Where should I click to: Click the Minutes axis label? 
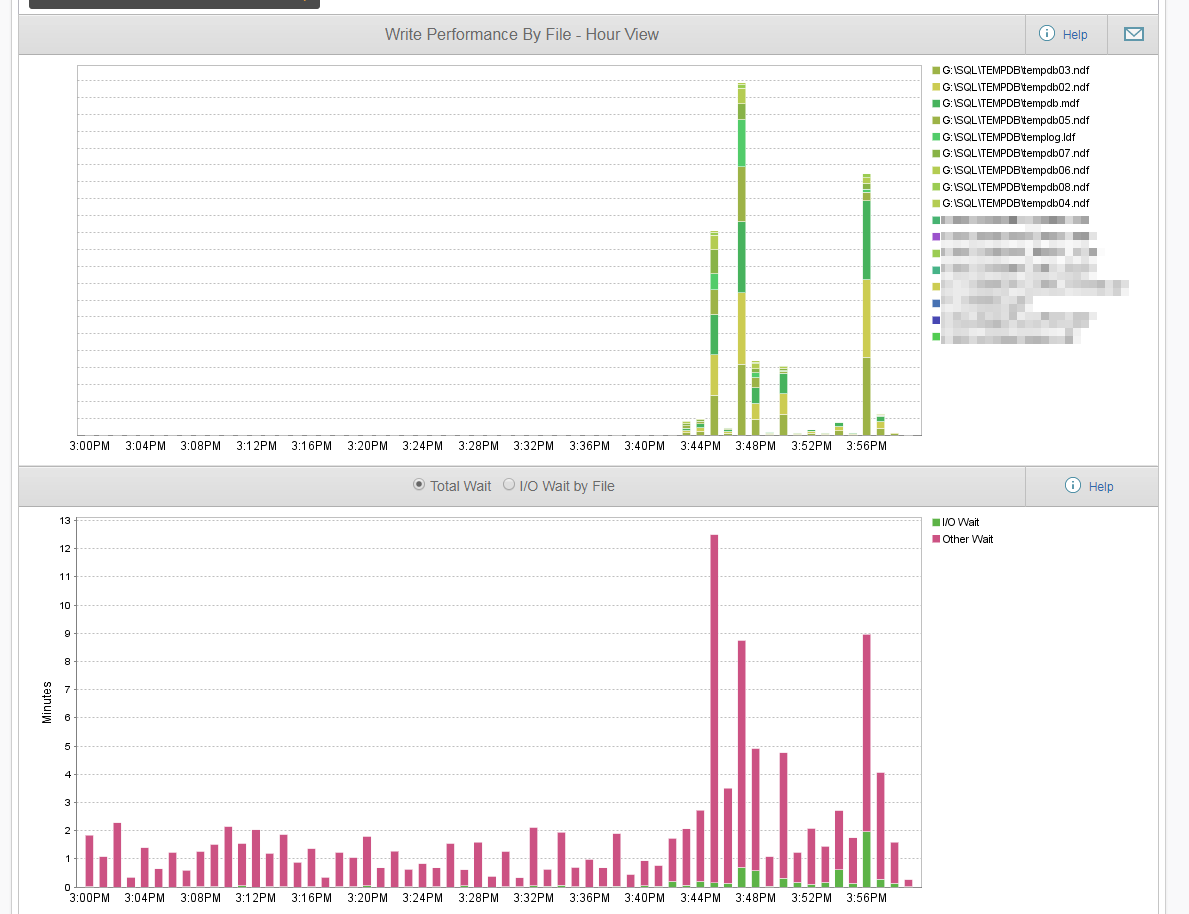tap(47, 702)
